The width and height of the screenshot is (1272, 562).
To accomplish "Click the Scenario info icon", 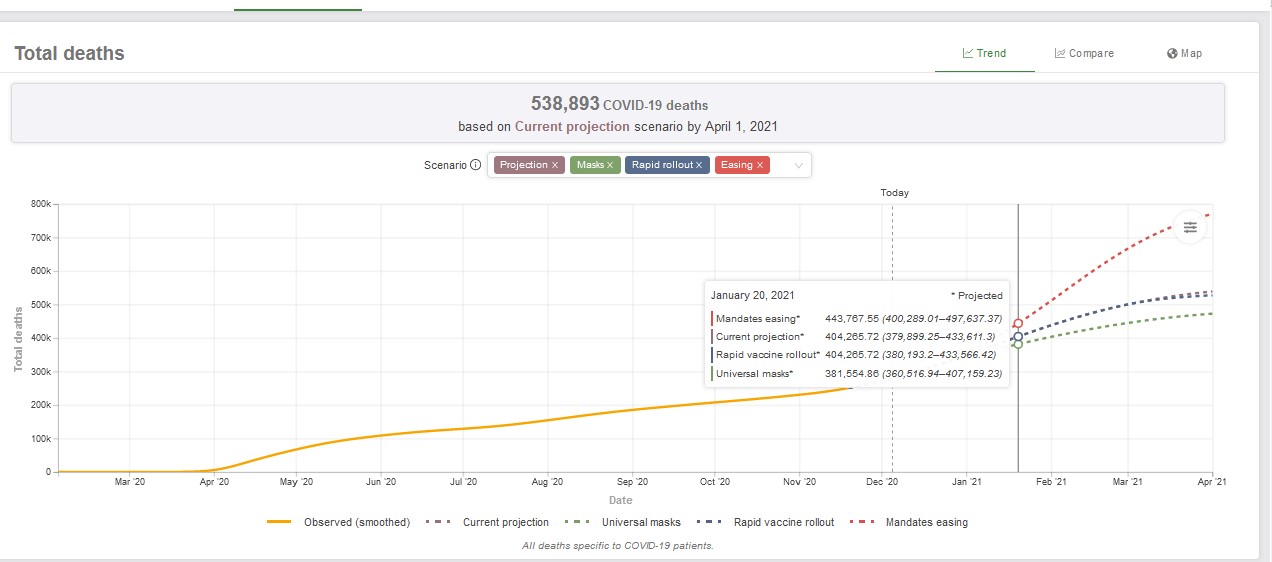I will (x=475, y=165).
